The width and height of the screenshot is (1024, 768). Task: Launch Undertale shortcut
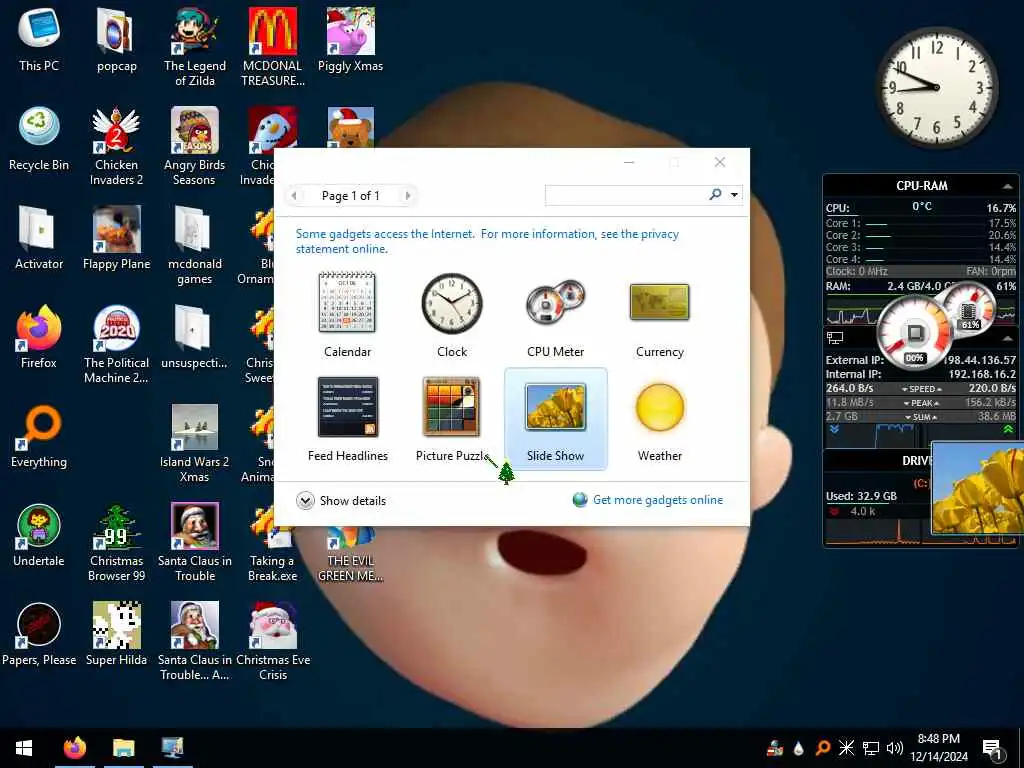[x=39, y=535]
